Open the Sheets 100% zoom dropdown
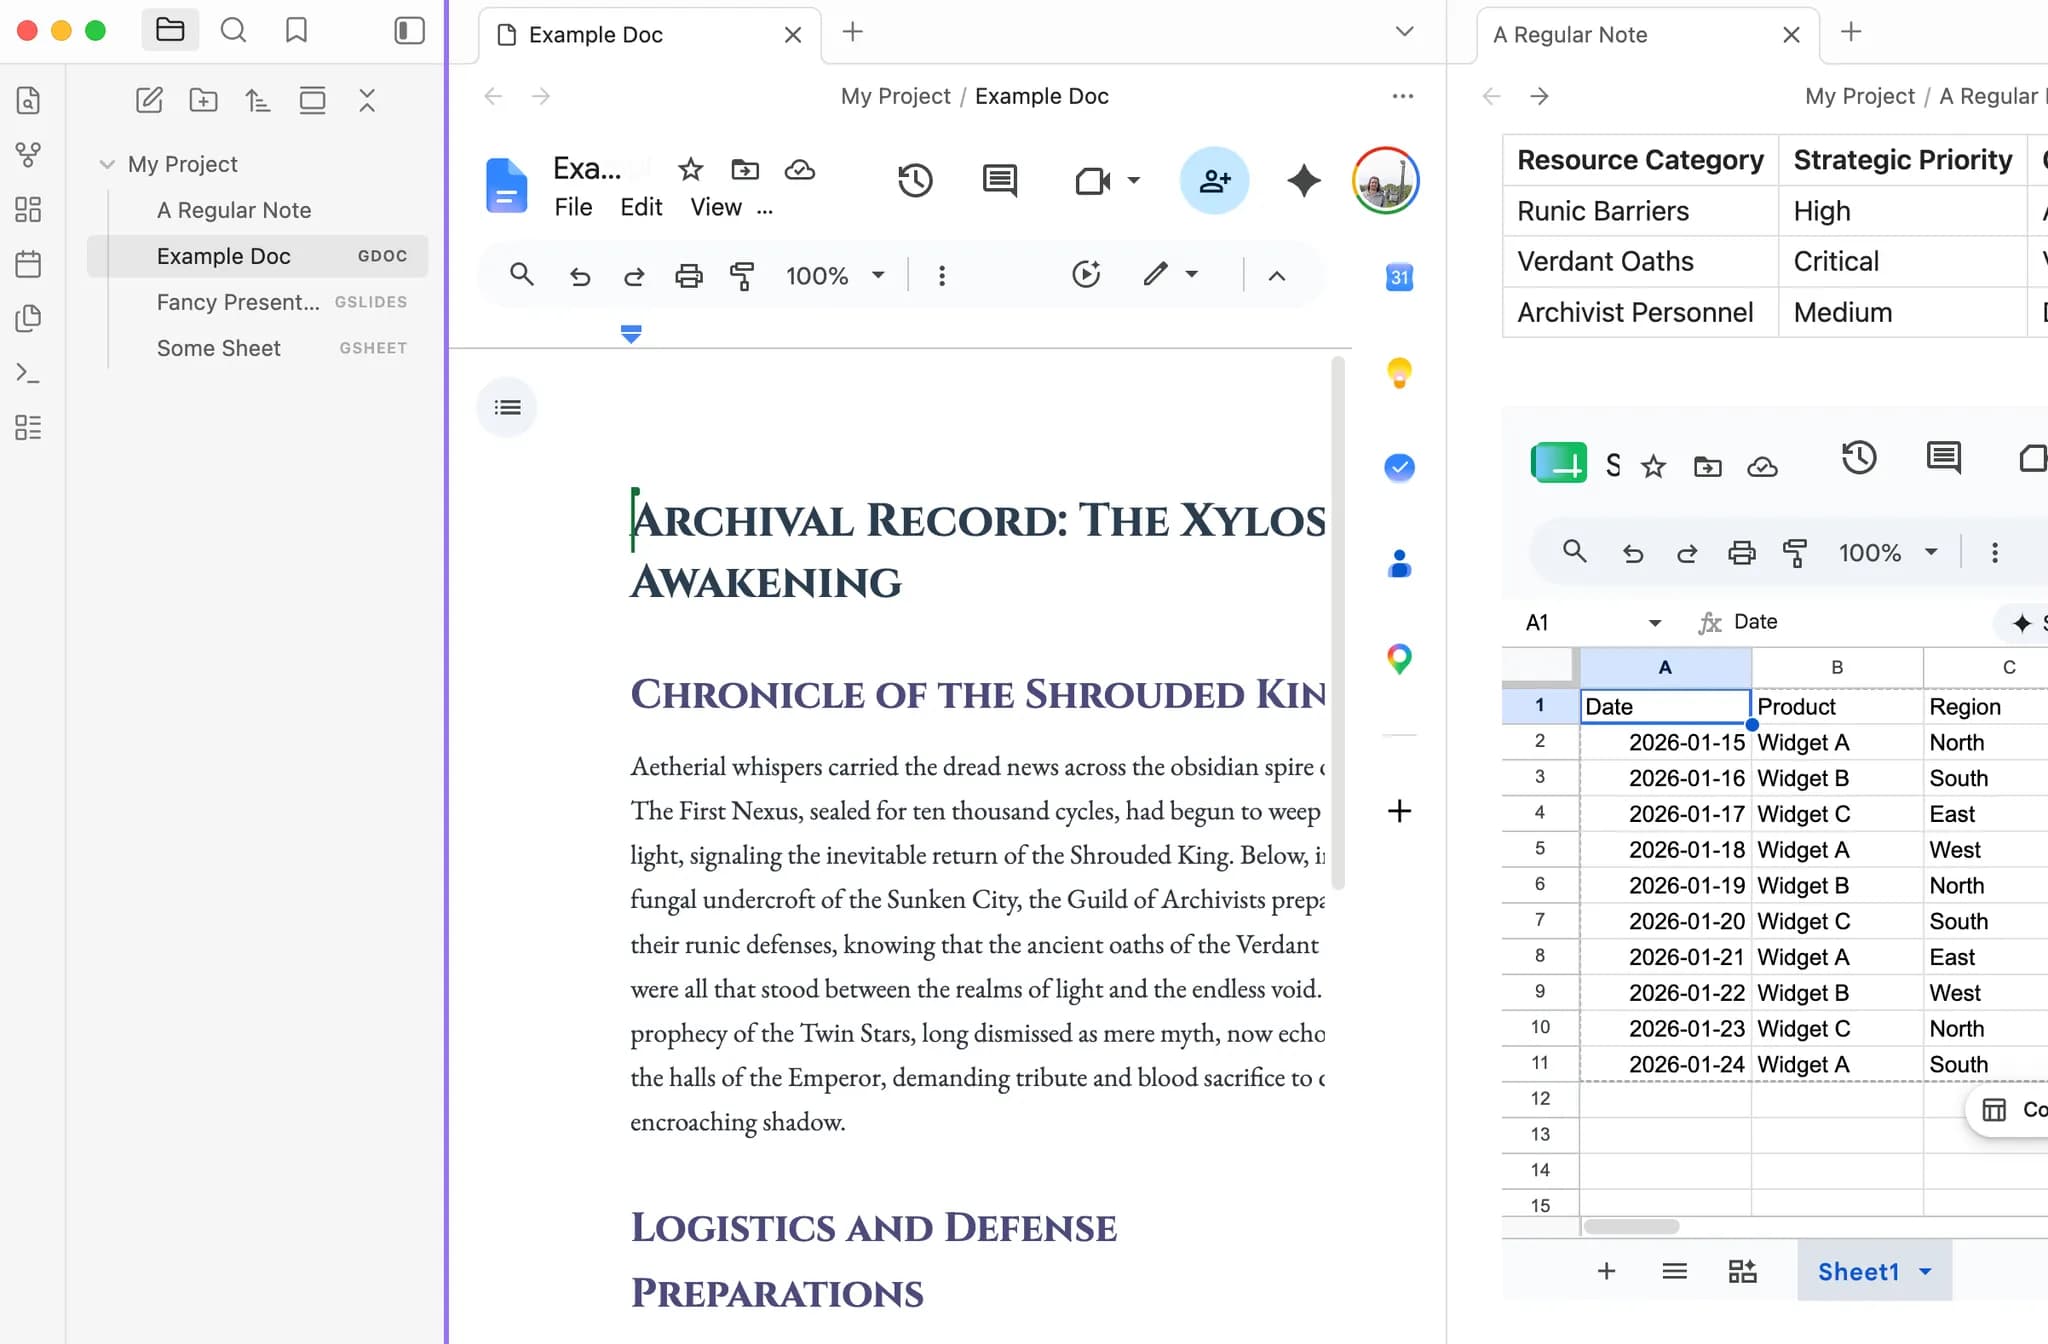This screenshot has width=2048, height=1344. point(1888,553)
